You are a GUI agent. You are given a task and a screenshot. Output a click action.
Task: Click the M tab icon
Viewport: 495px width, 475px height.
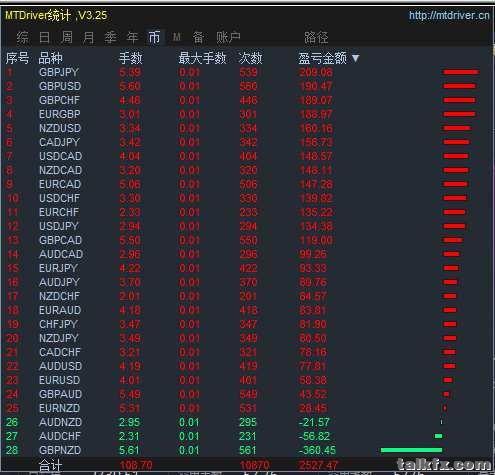coord(177,37)
